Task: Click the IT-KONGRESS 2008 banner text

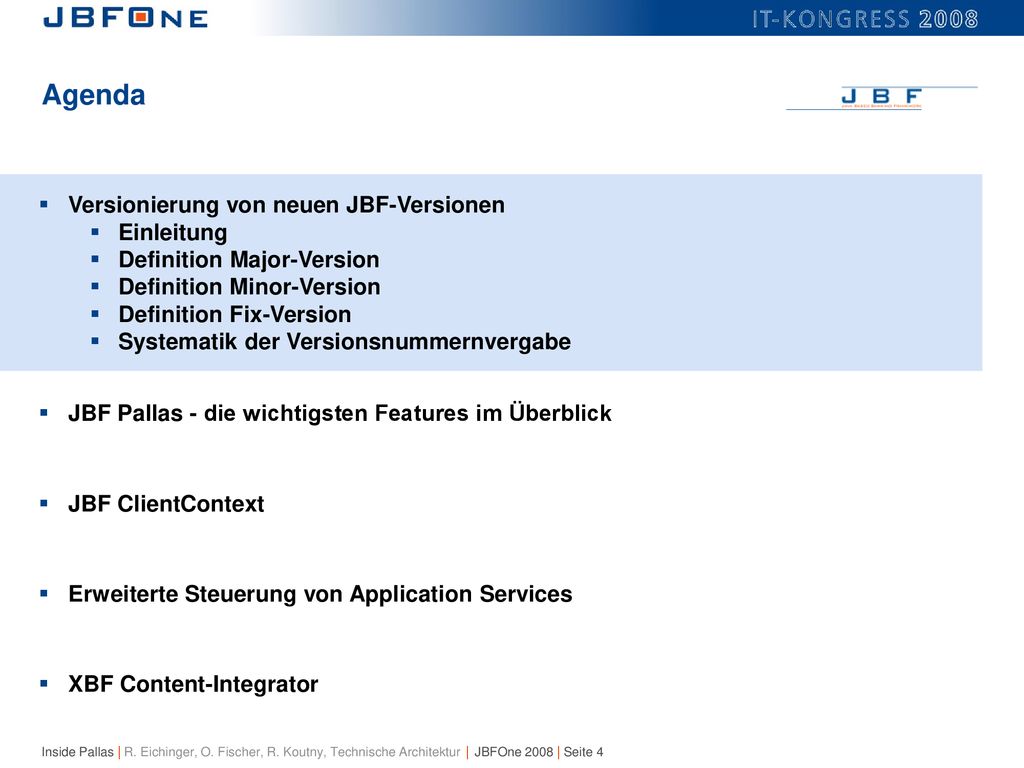Action: point(865,19)
